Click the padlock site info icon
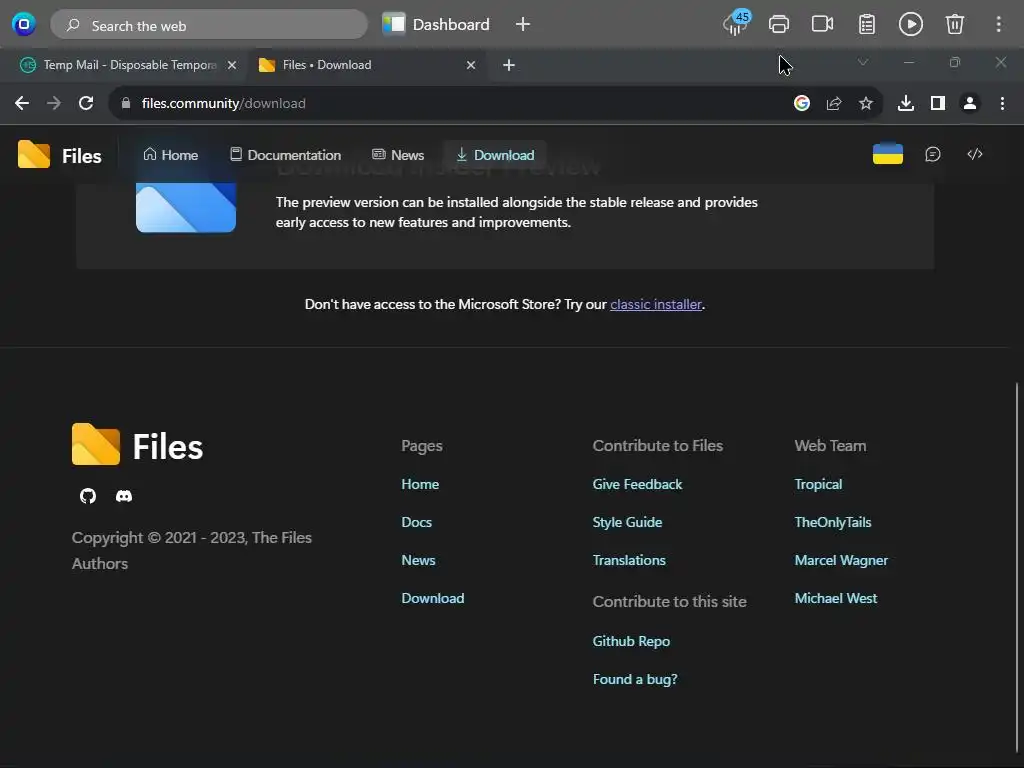 pyautogui.click(x=126, y=103)
